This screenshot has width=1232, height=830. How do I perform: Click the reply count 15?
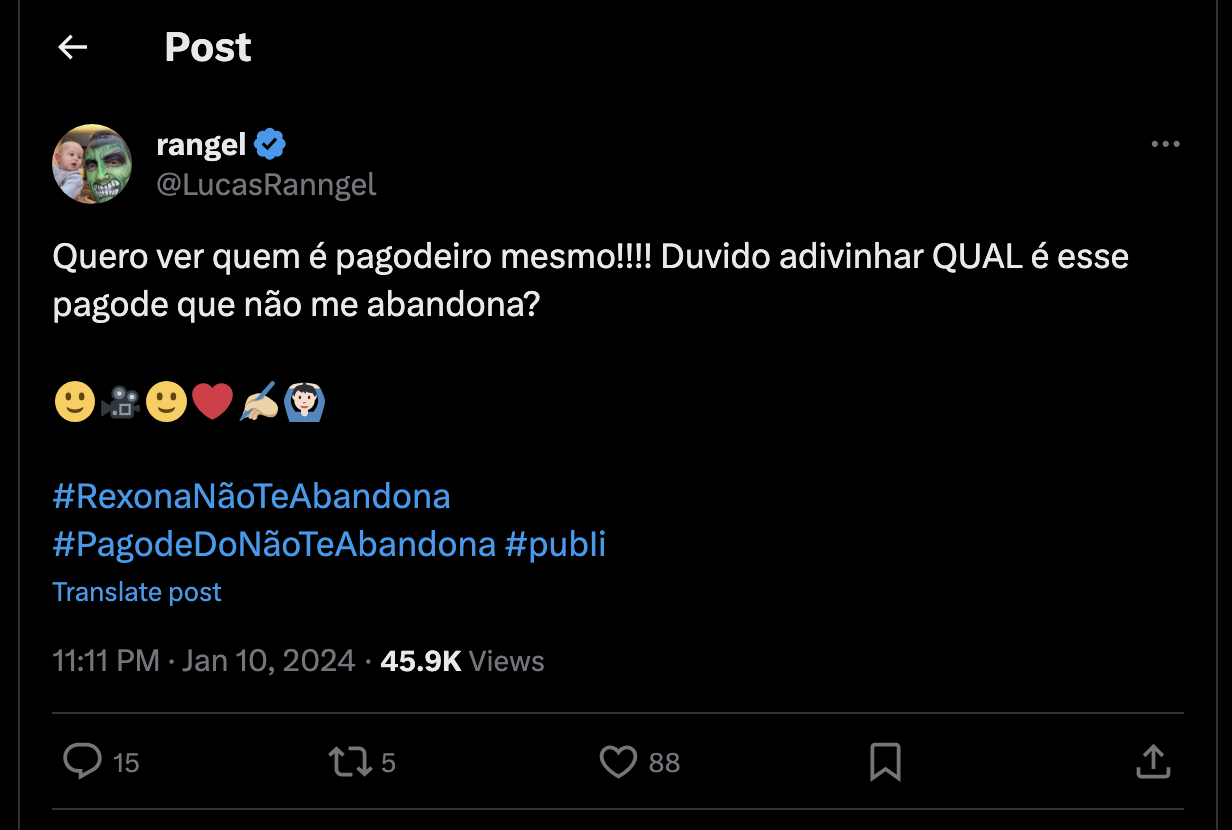coord(126,763)
